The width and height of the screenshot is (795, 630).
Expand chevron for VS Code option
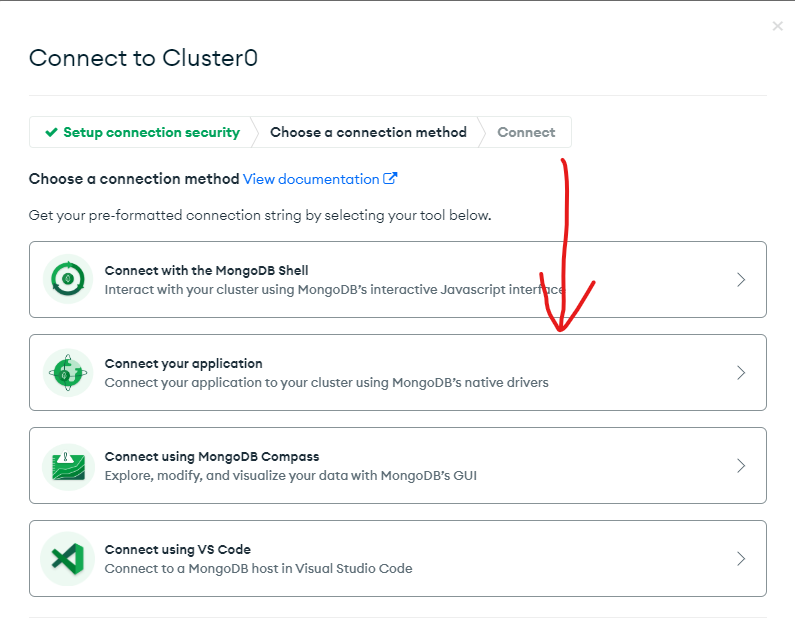click(741, 559)
